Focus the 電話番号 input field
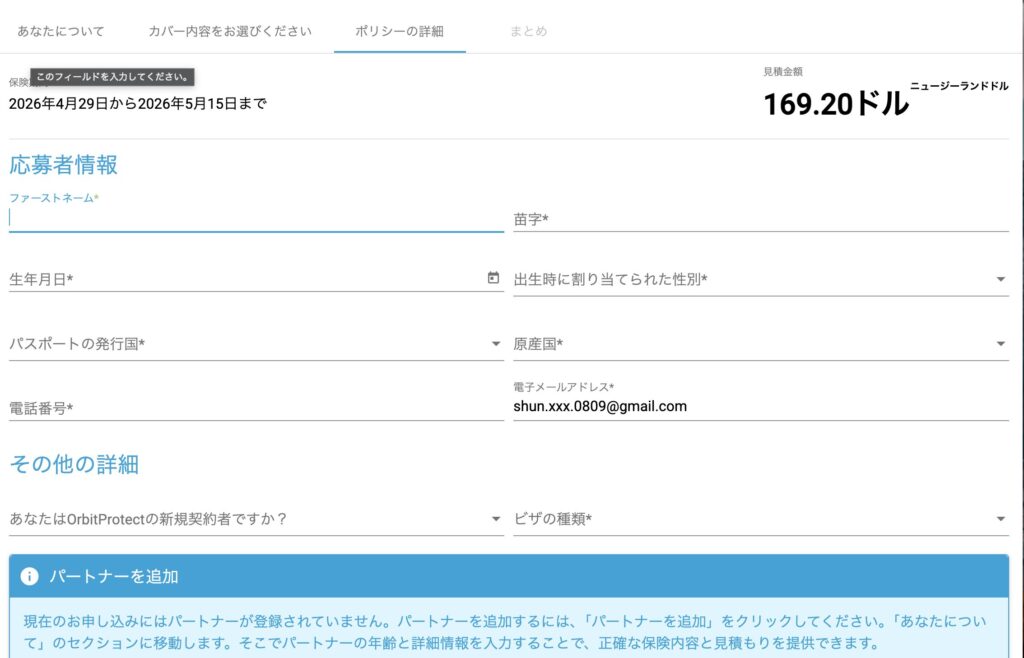This screenshot has width=1024, height=658. (255, 408)
